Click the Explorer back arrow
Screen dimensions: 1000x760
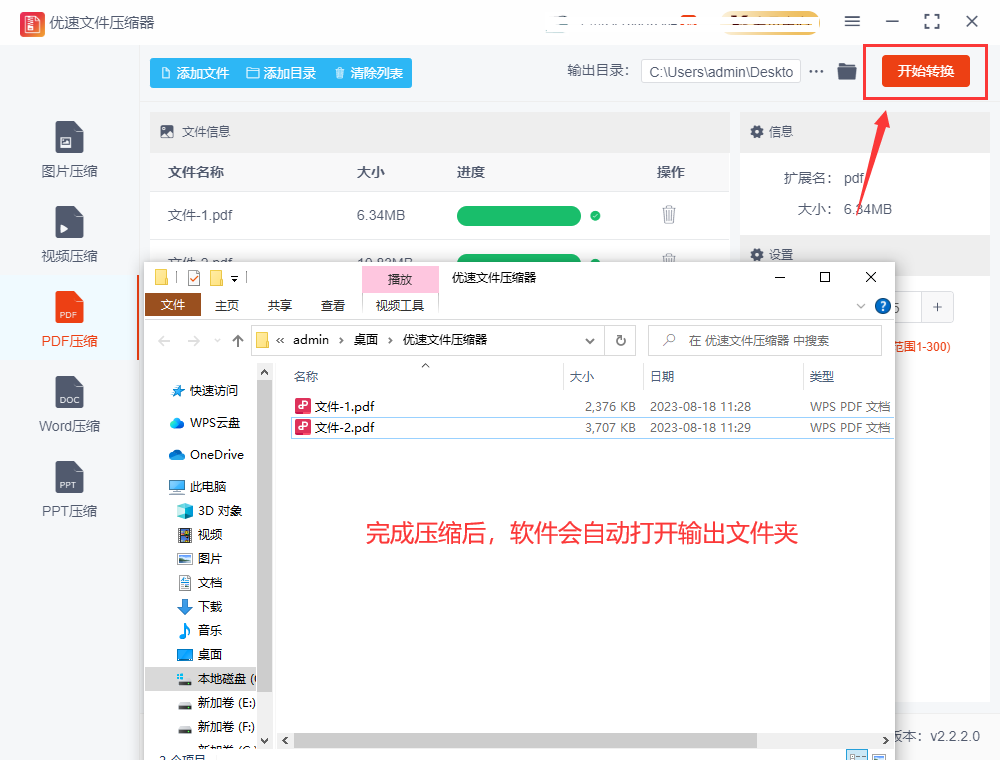tap(164, 341)
